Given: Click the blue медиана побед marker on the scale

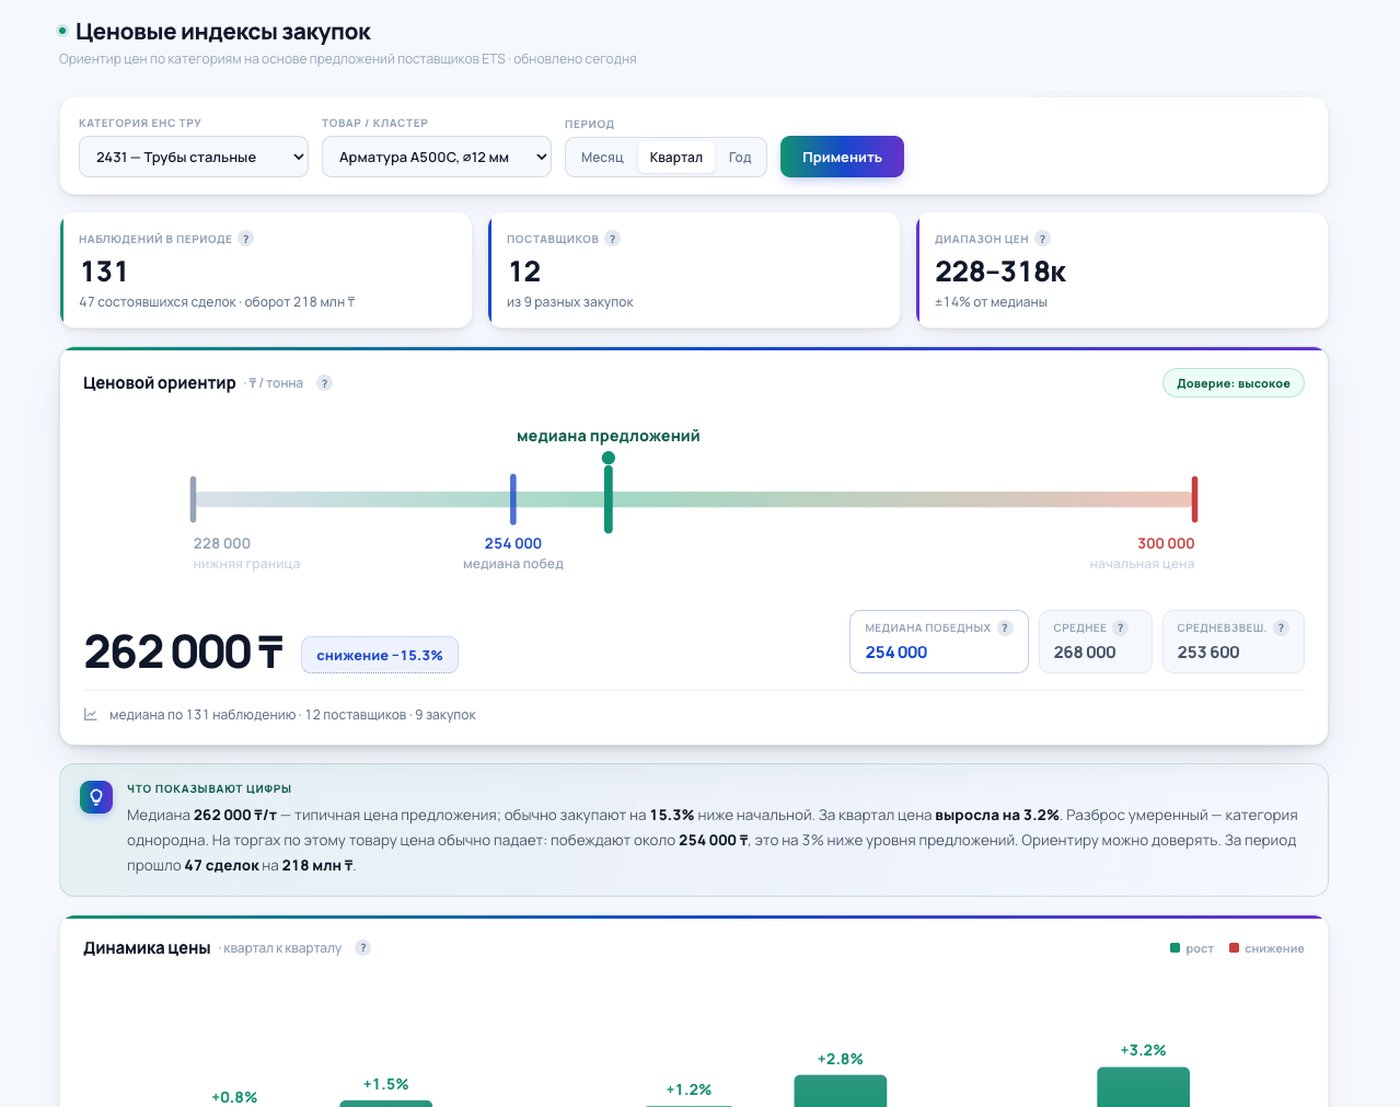Looking at the screenshot, I should 513,499.
